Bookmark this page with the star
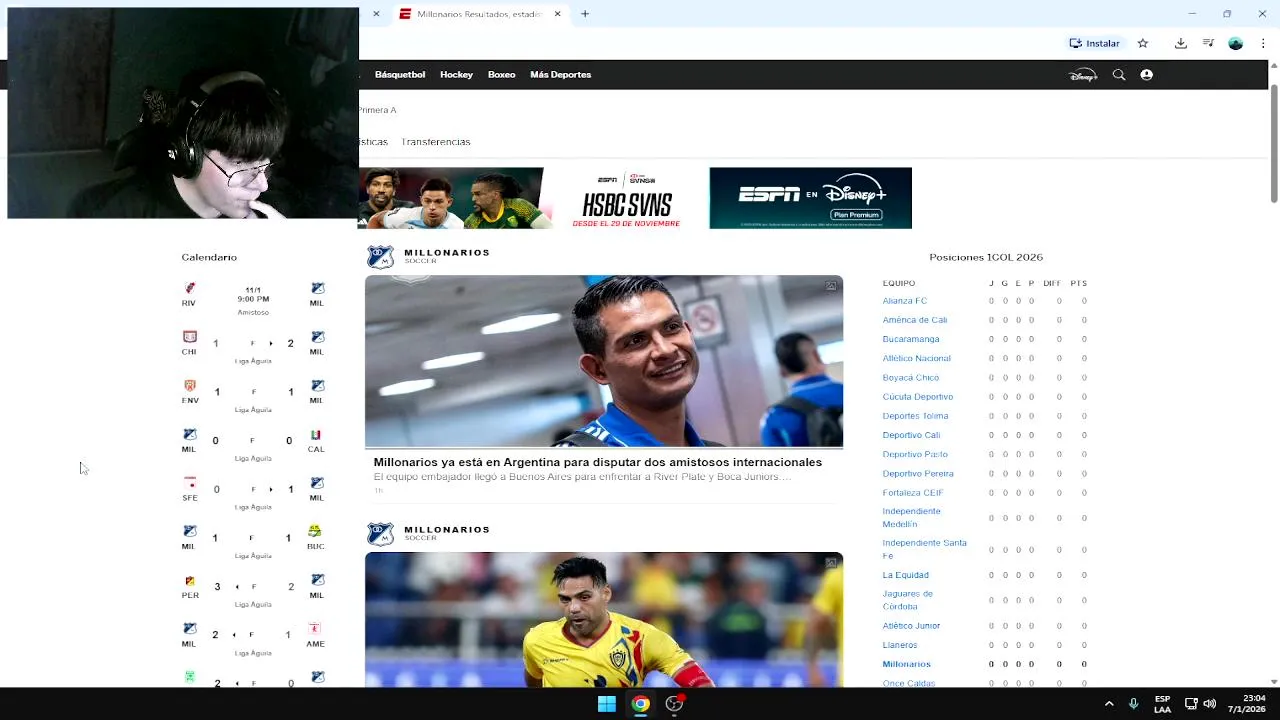Image resolution: width=1280 pixels, height=720 pixels. pyautogui.click(x=1143, y=43)
